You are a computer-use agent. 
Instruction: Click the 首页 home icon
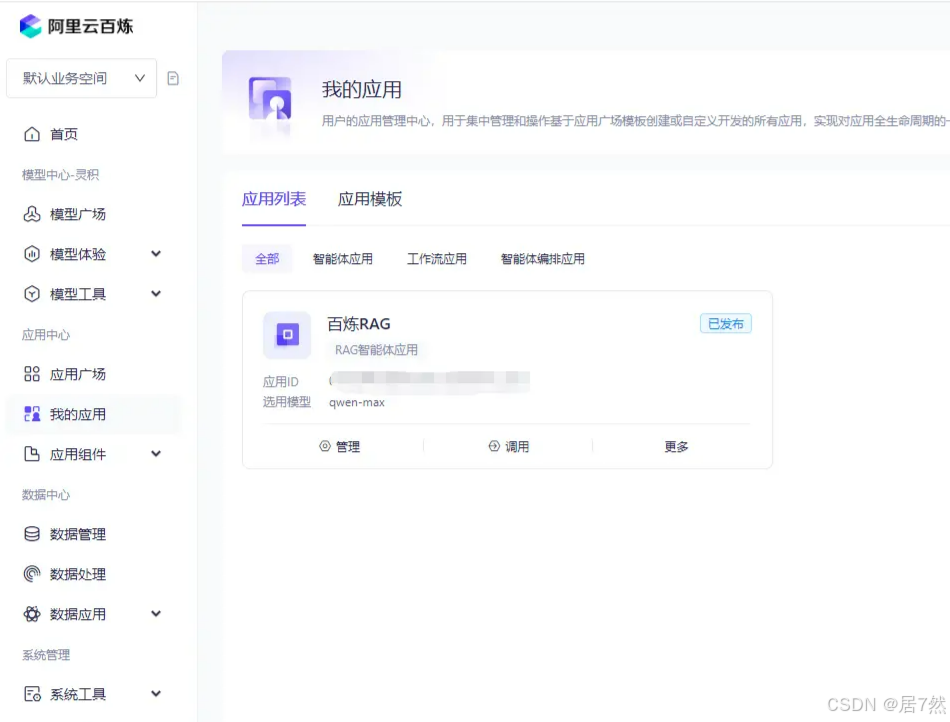[32, 134]
